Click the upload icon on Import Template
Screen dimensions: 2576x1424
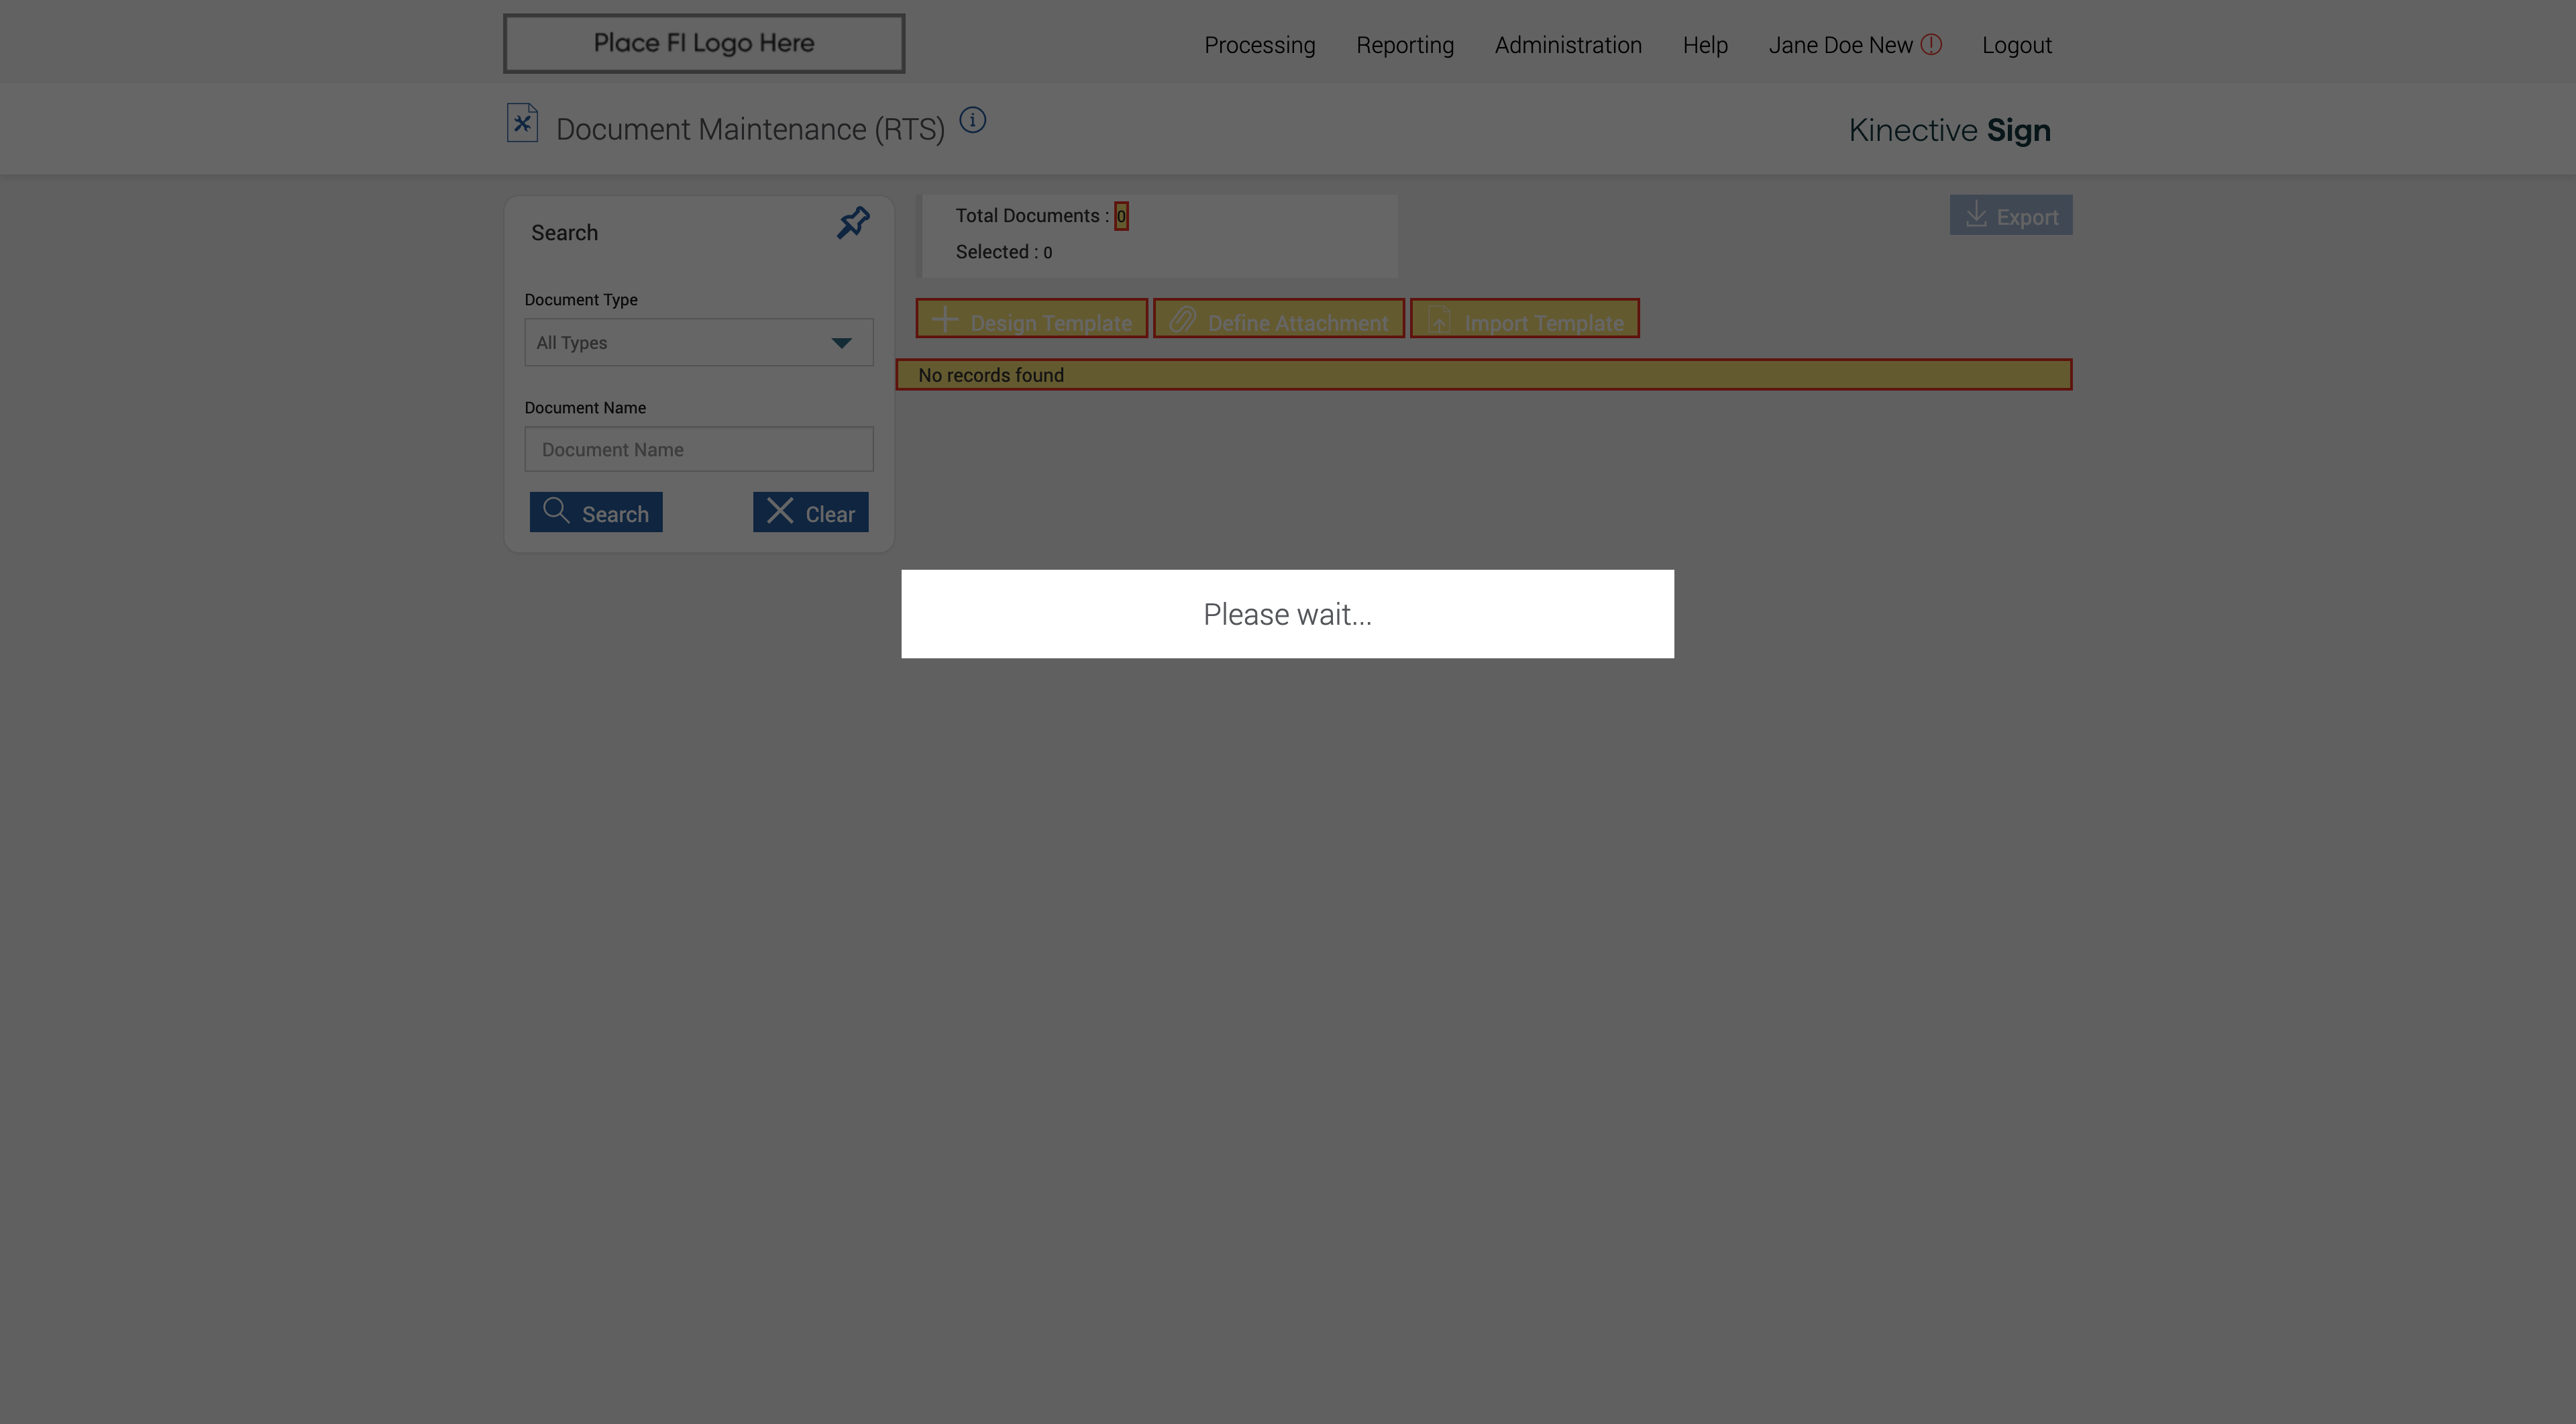coord(1439,320)
